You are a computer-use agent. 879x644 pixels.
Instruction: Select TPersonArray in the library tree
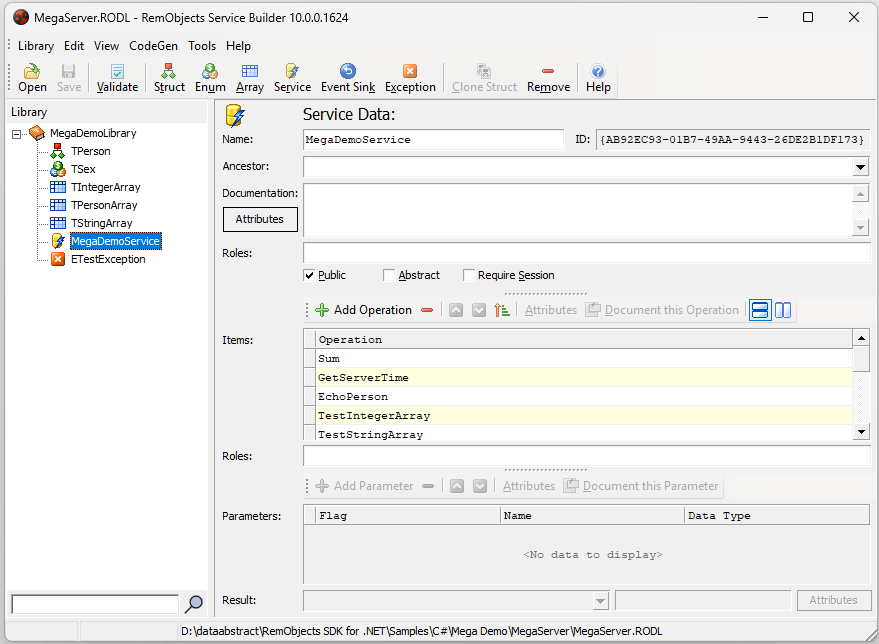point(104,205)
